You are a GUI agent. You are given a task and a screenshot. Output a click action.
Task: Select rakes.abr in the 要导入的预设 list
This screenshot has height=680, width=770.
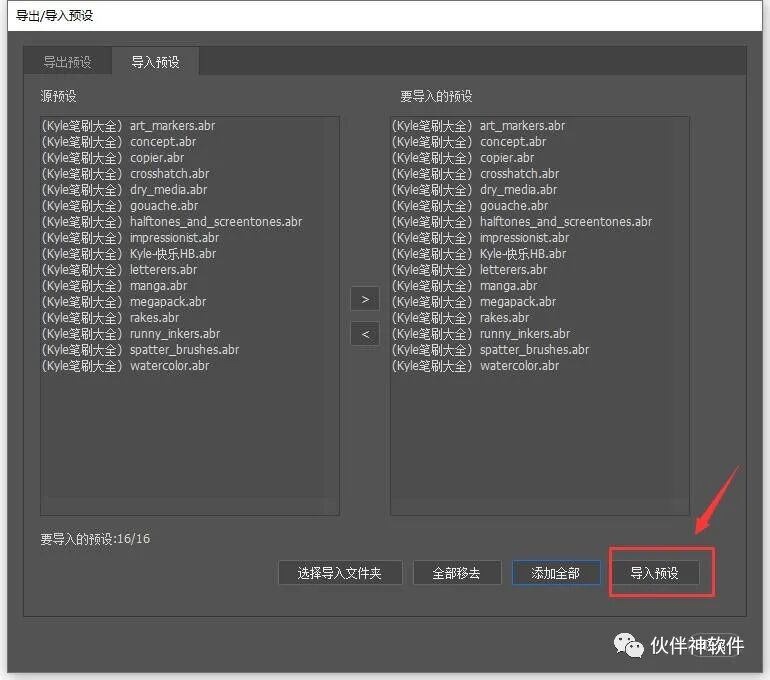461,318
